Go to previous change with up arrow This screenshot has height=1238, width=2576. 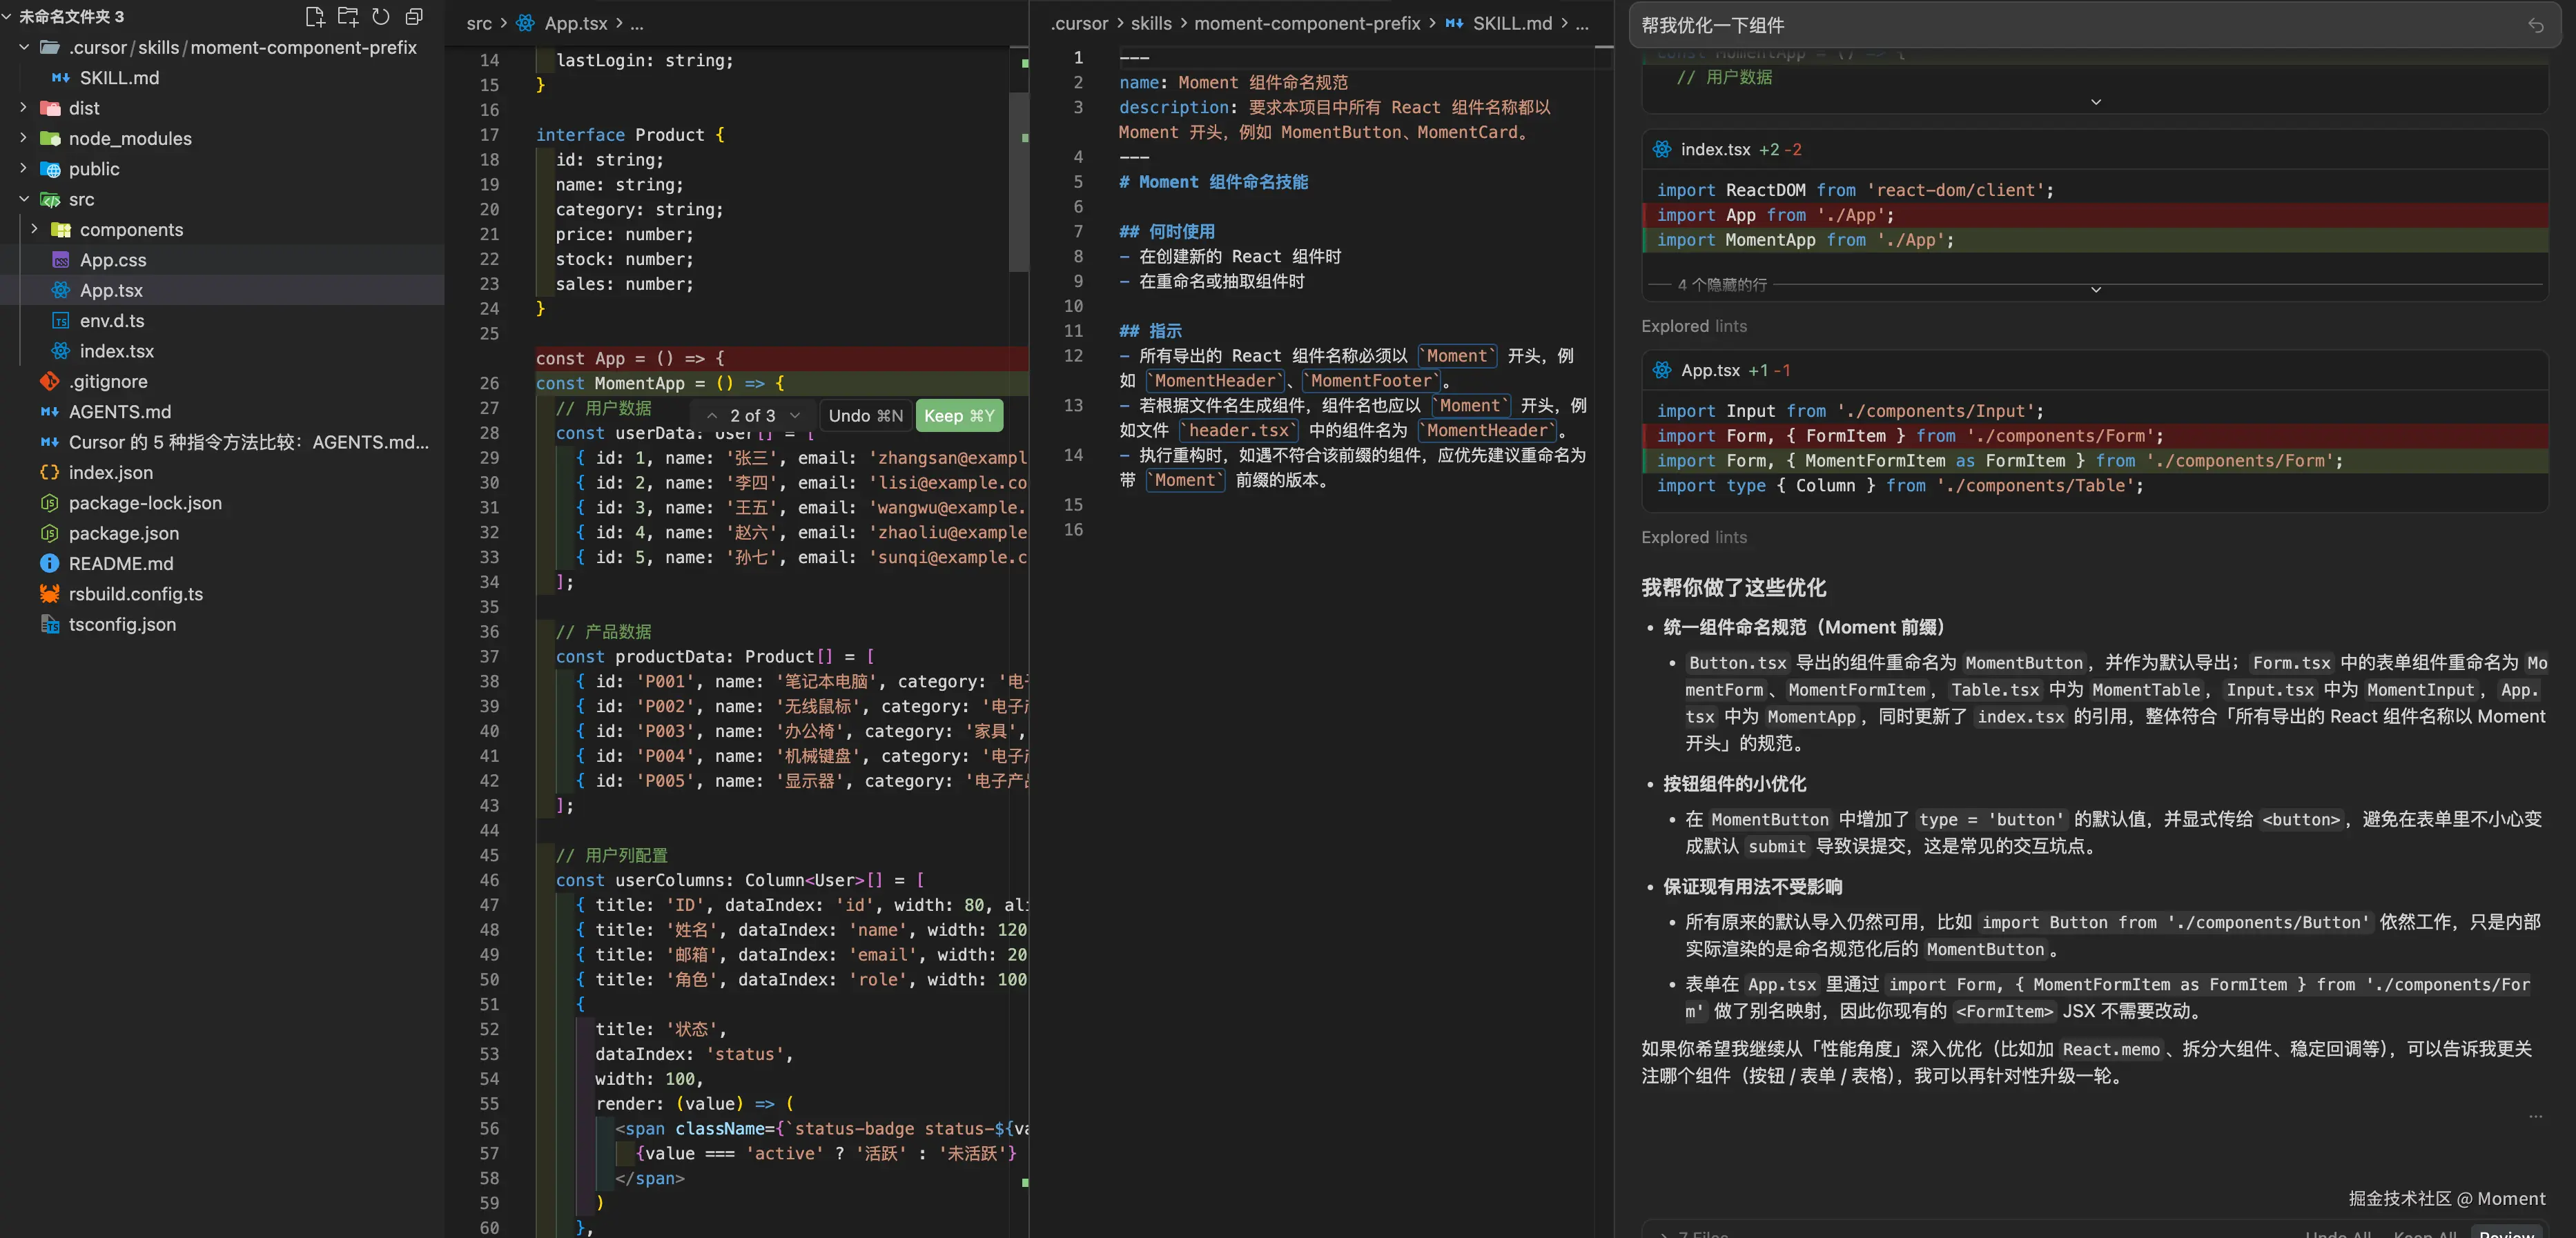tap(712, 416)
